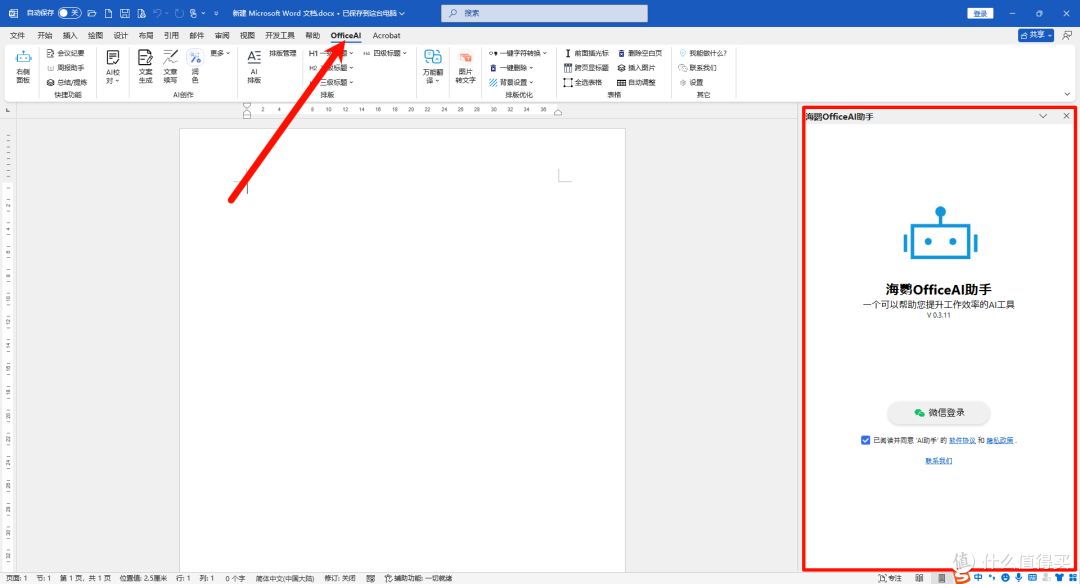Open the 软件协议 link
This screenshot has width=1080, height=584.
[962, 440]
